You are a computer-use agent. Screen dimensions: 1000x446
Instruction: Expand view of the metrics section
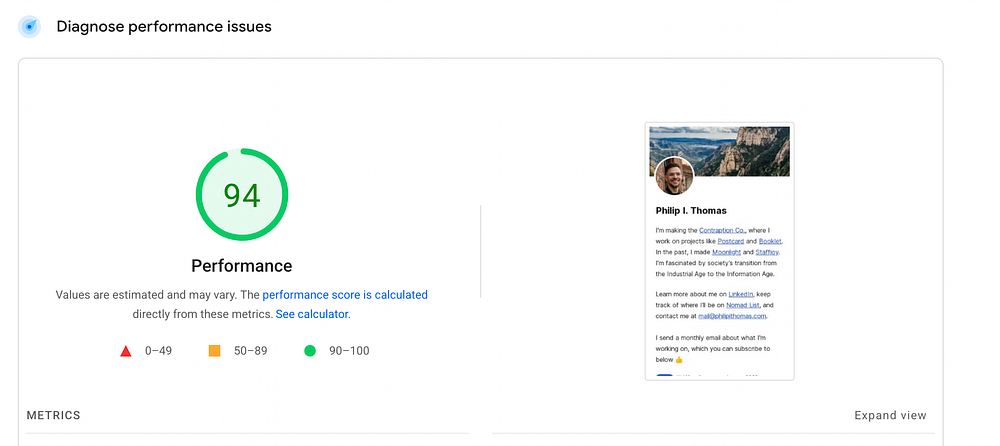890,415
